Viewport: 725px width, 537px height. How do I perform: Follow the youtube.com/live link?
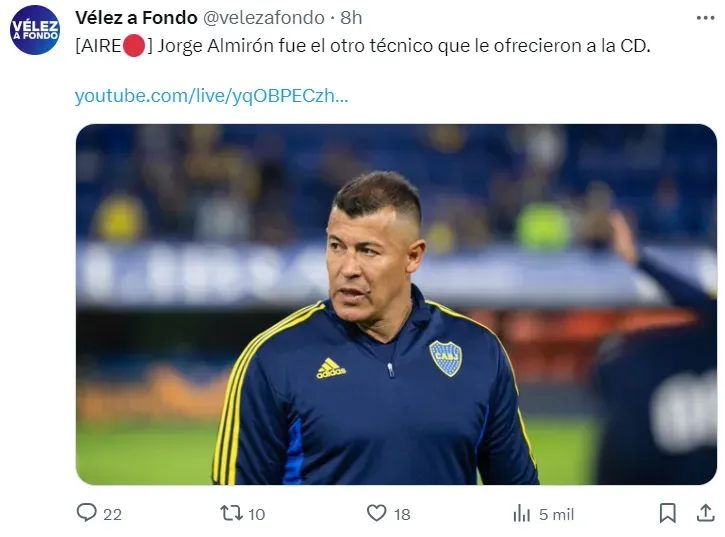211,96
